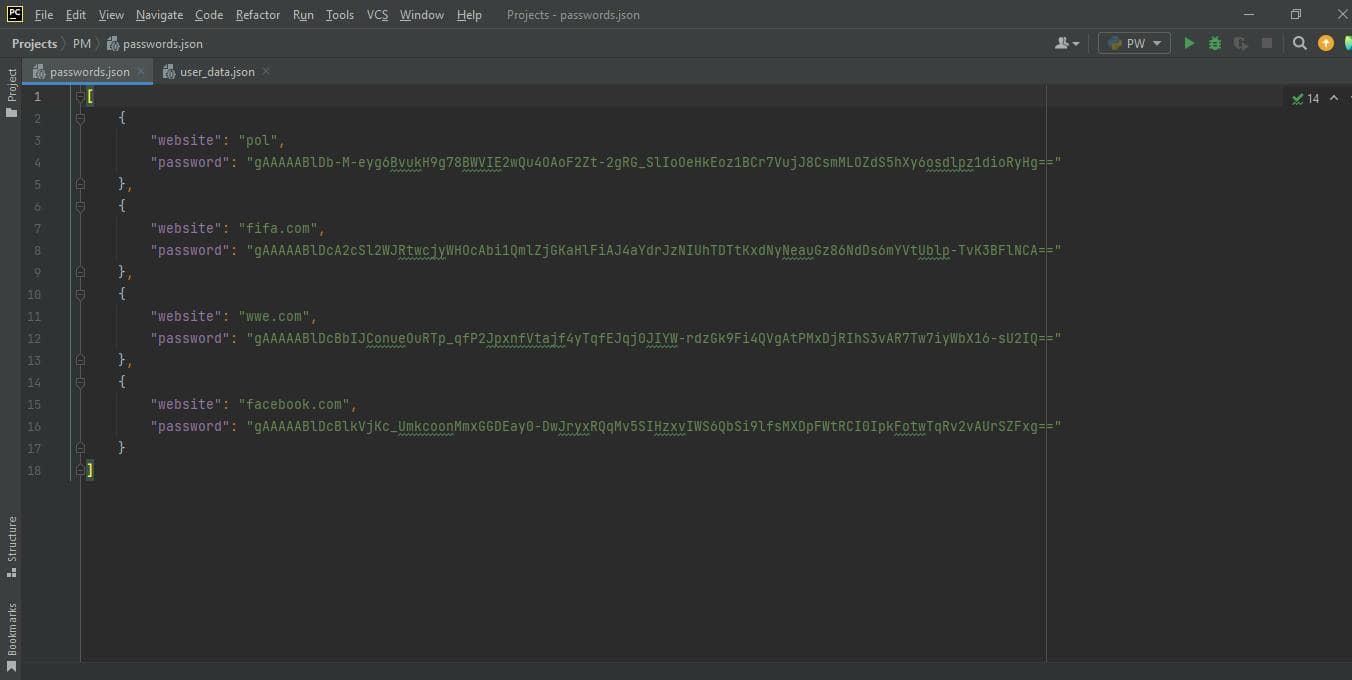Open the Refactor menu
The height and width of the screenshot is (680, 1352).
pos(257,15)
